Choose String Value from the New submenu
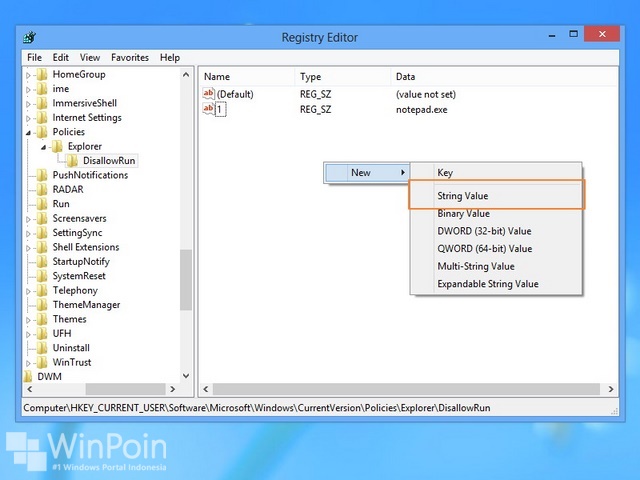The height and width of the screenshot is (480, 640). tap(496, 196)
